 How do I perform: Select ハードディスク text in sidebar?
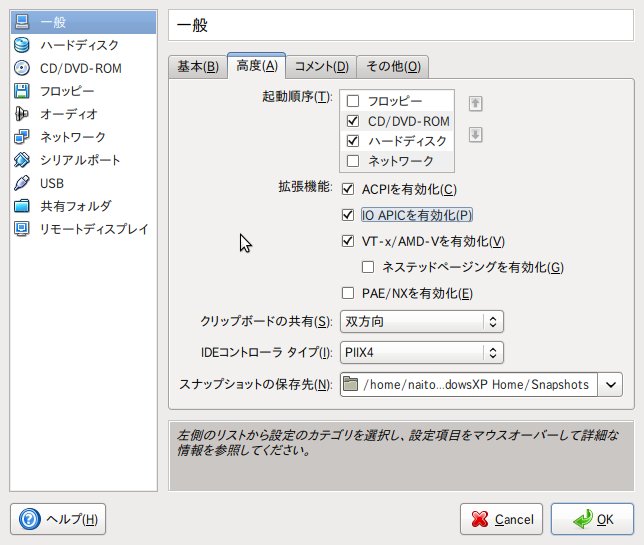coord(80,45)
